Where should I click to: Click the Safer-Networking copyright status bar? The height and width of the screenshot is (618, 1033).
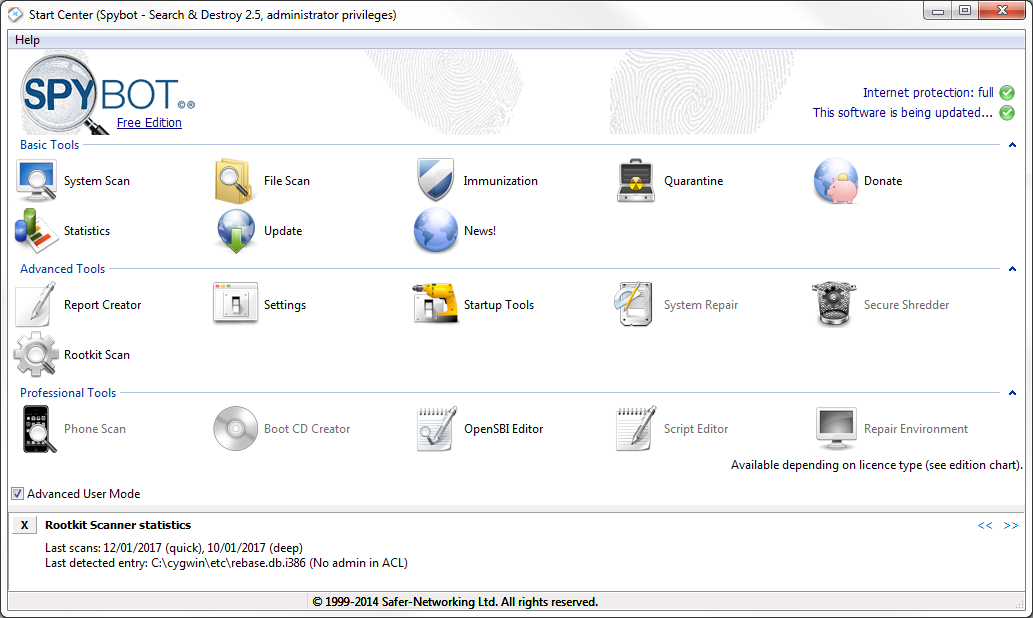tap(455, 602)
